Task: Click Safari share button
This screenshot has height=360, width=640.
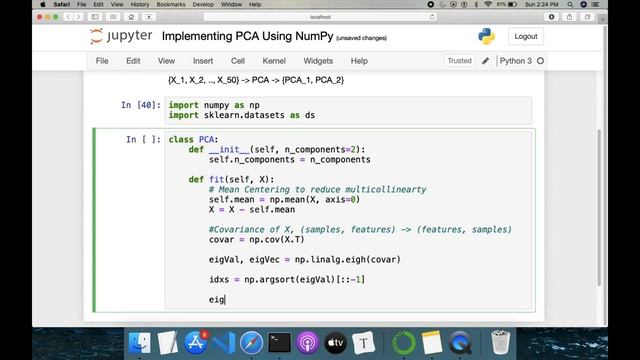Action: coord(569,17)
